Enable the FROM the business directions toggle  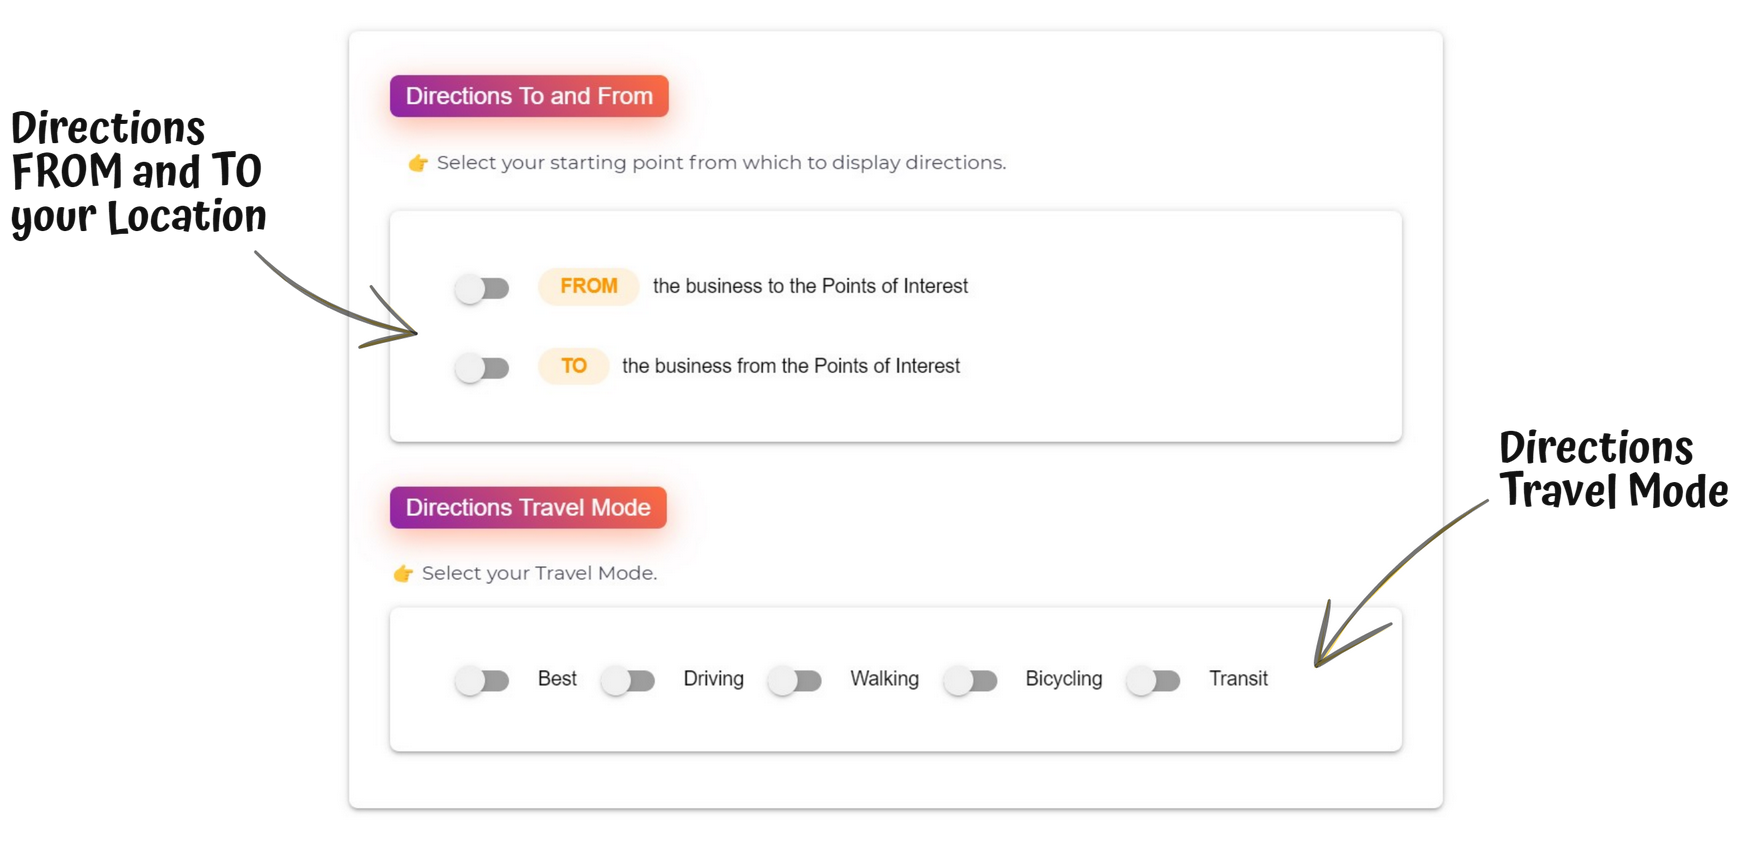tap(482, 288)
